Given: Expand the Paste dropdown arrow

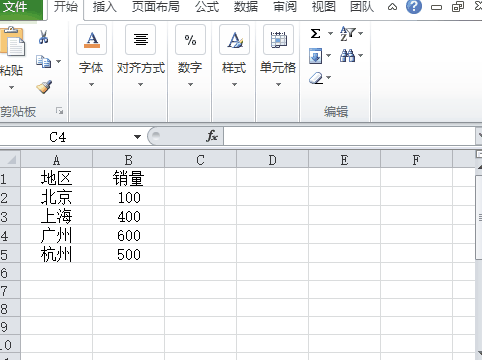Looking at the screenshot, I should [12, 88].
